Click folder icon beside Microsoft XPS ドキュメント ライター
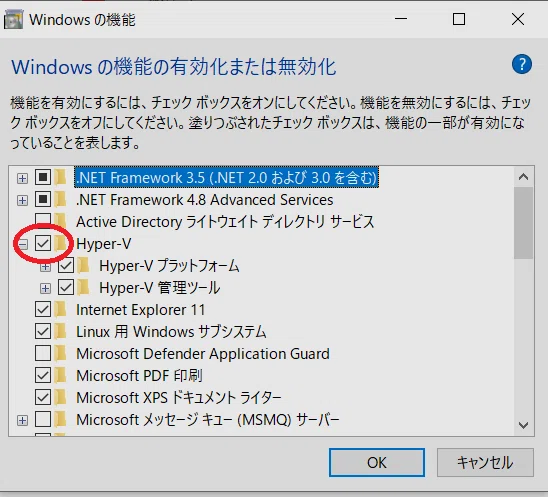Image resolution: width=548 pixels, height=497 pixels. click(61, 397)
